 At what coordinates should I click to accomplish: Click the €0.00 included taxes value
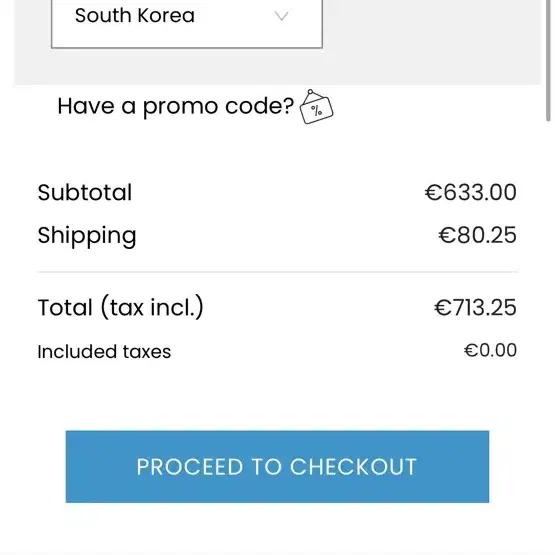click(490, 350)
